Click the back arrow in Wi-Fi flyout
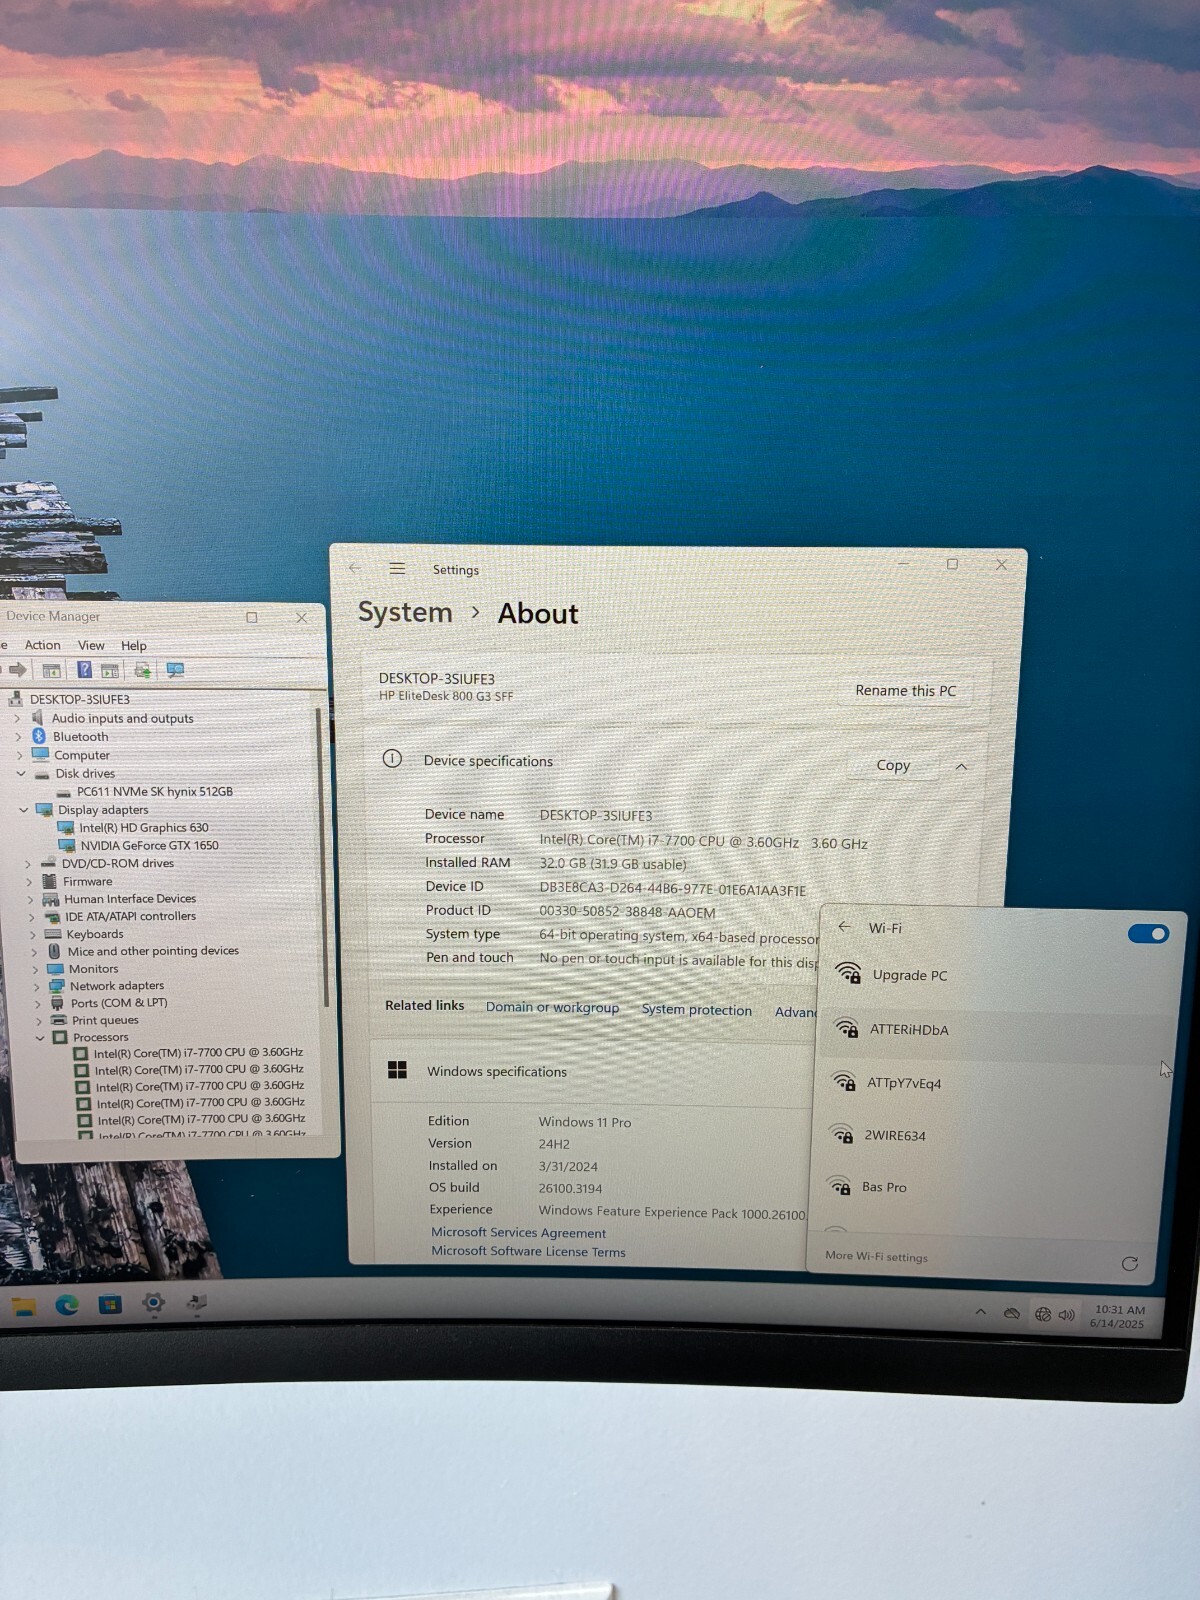 [844, 926]
